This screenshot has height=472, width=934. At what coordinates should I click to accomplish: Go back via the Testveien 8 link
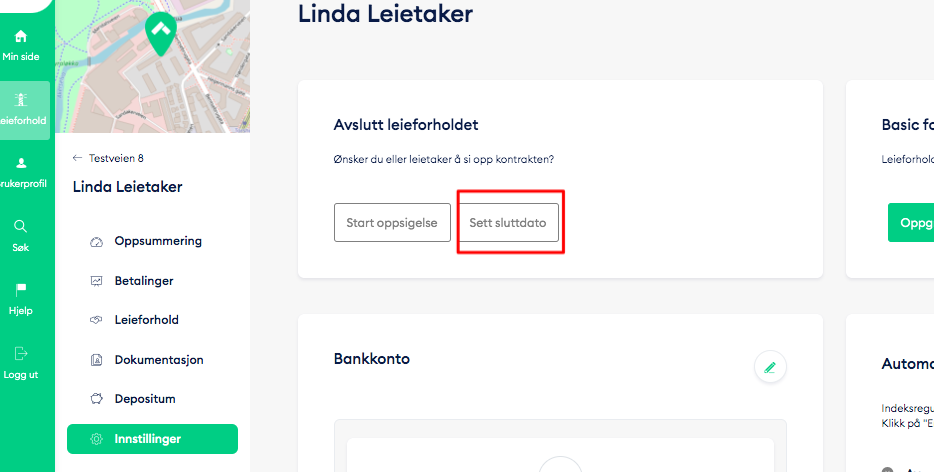(x=108, y=158)
